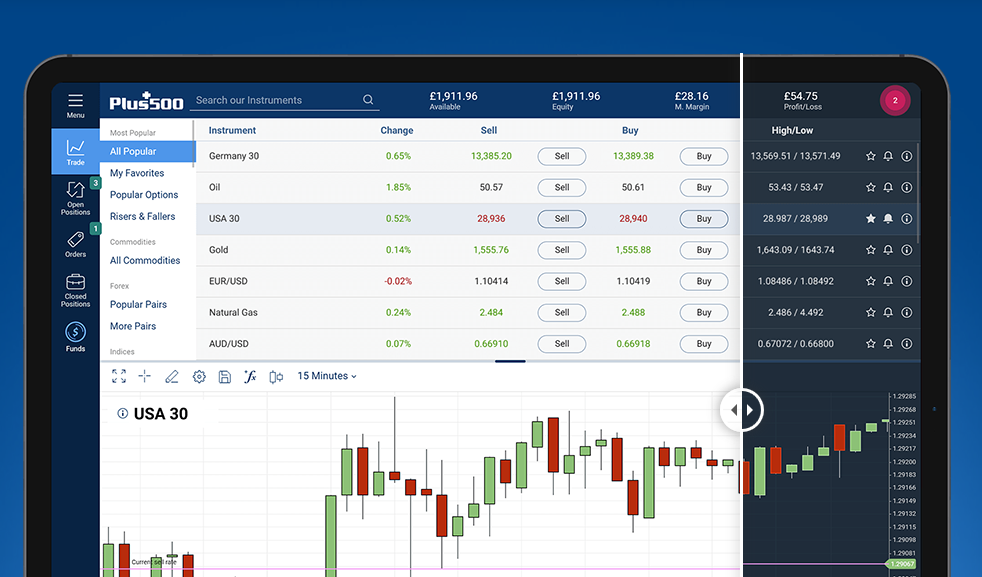The height and width of the screenshot is (577, 982).
Task: Open notifications badge showing 2
Action: pos(895,101)
